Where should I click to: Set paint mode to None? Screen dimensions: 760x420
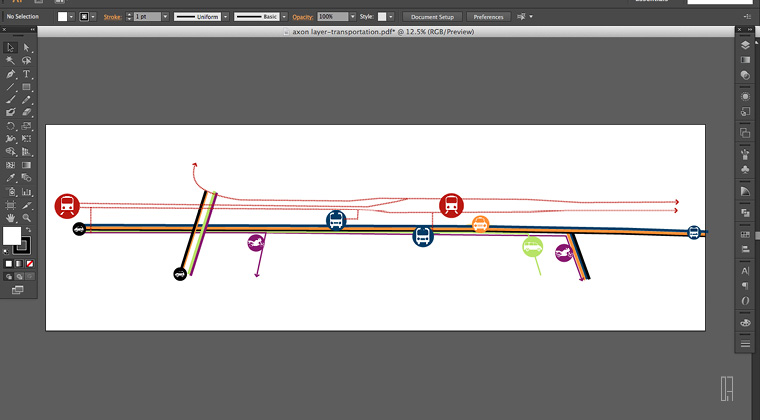(x=30, y=264)
